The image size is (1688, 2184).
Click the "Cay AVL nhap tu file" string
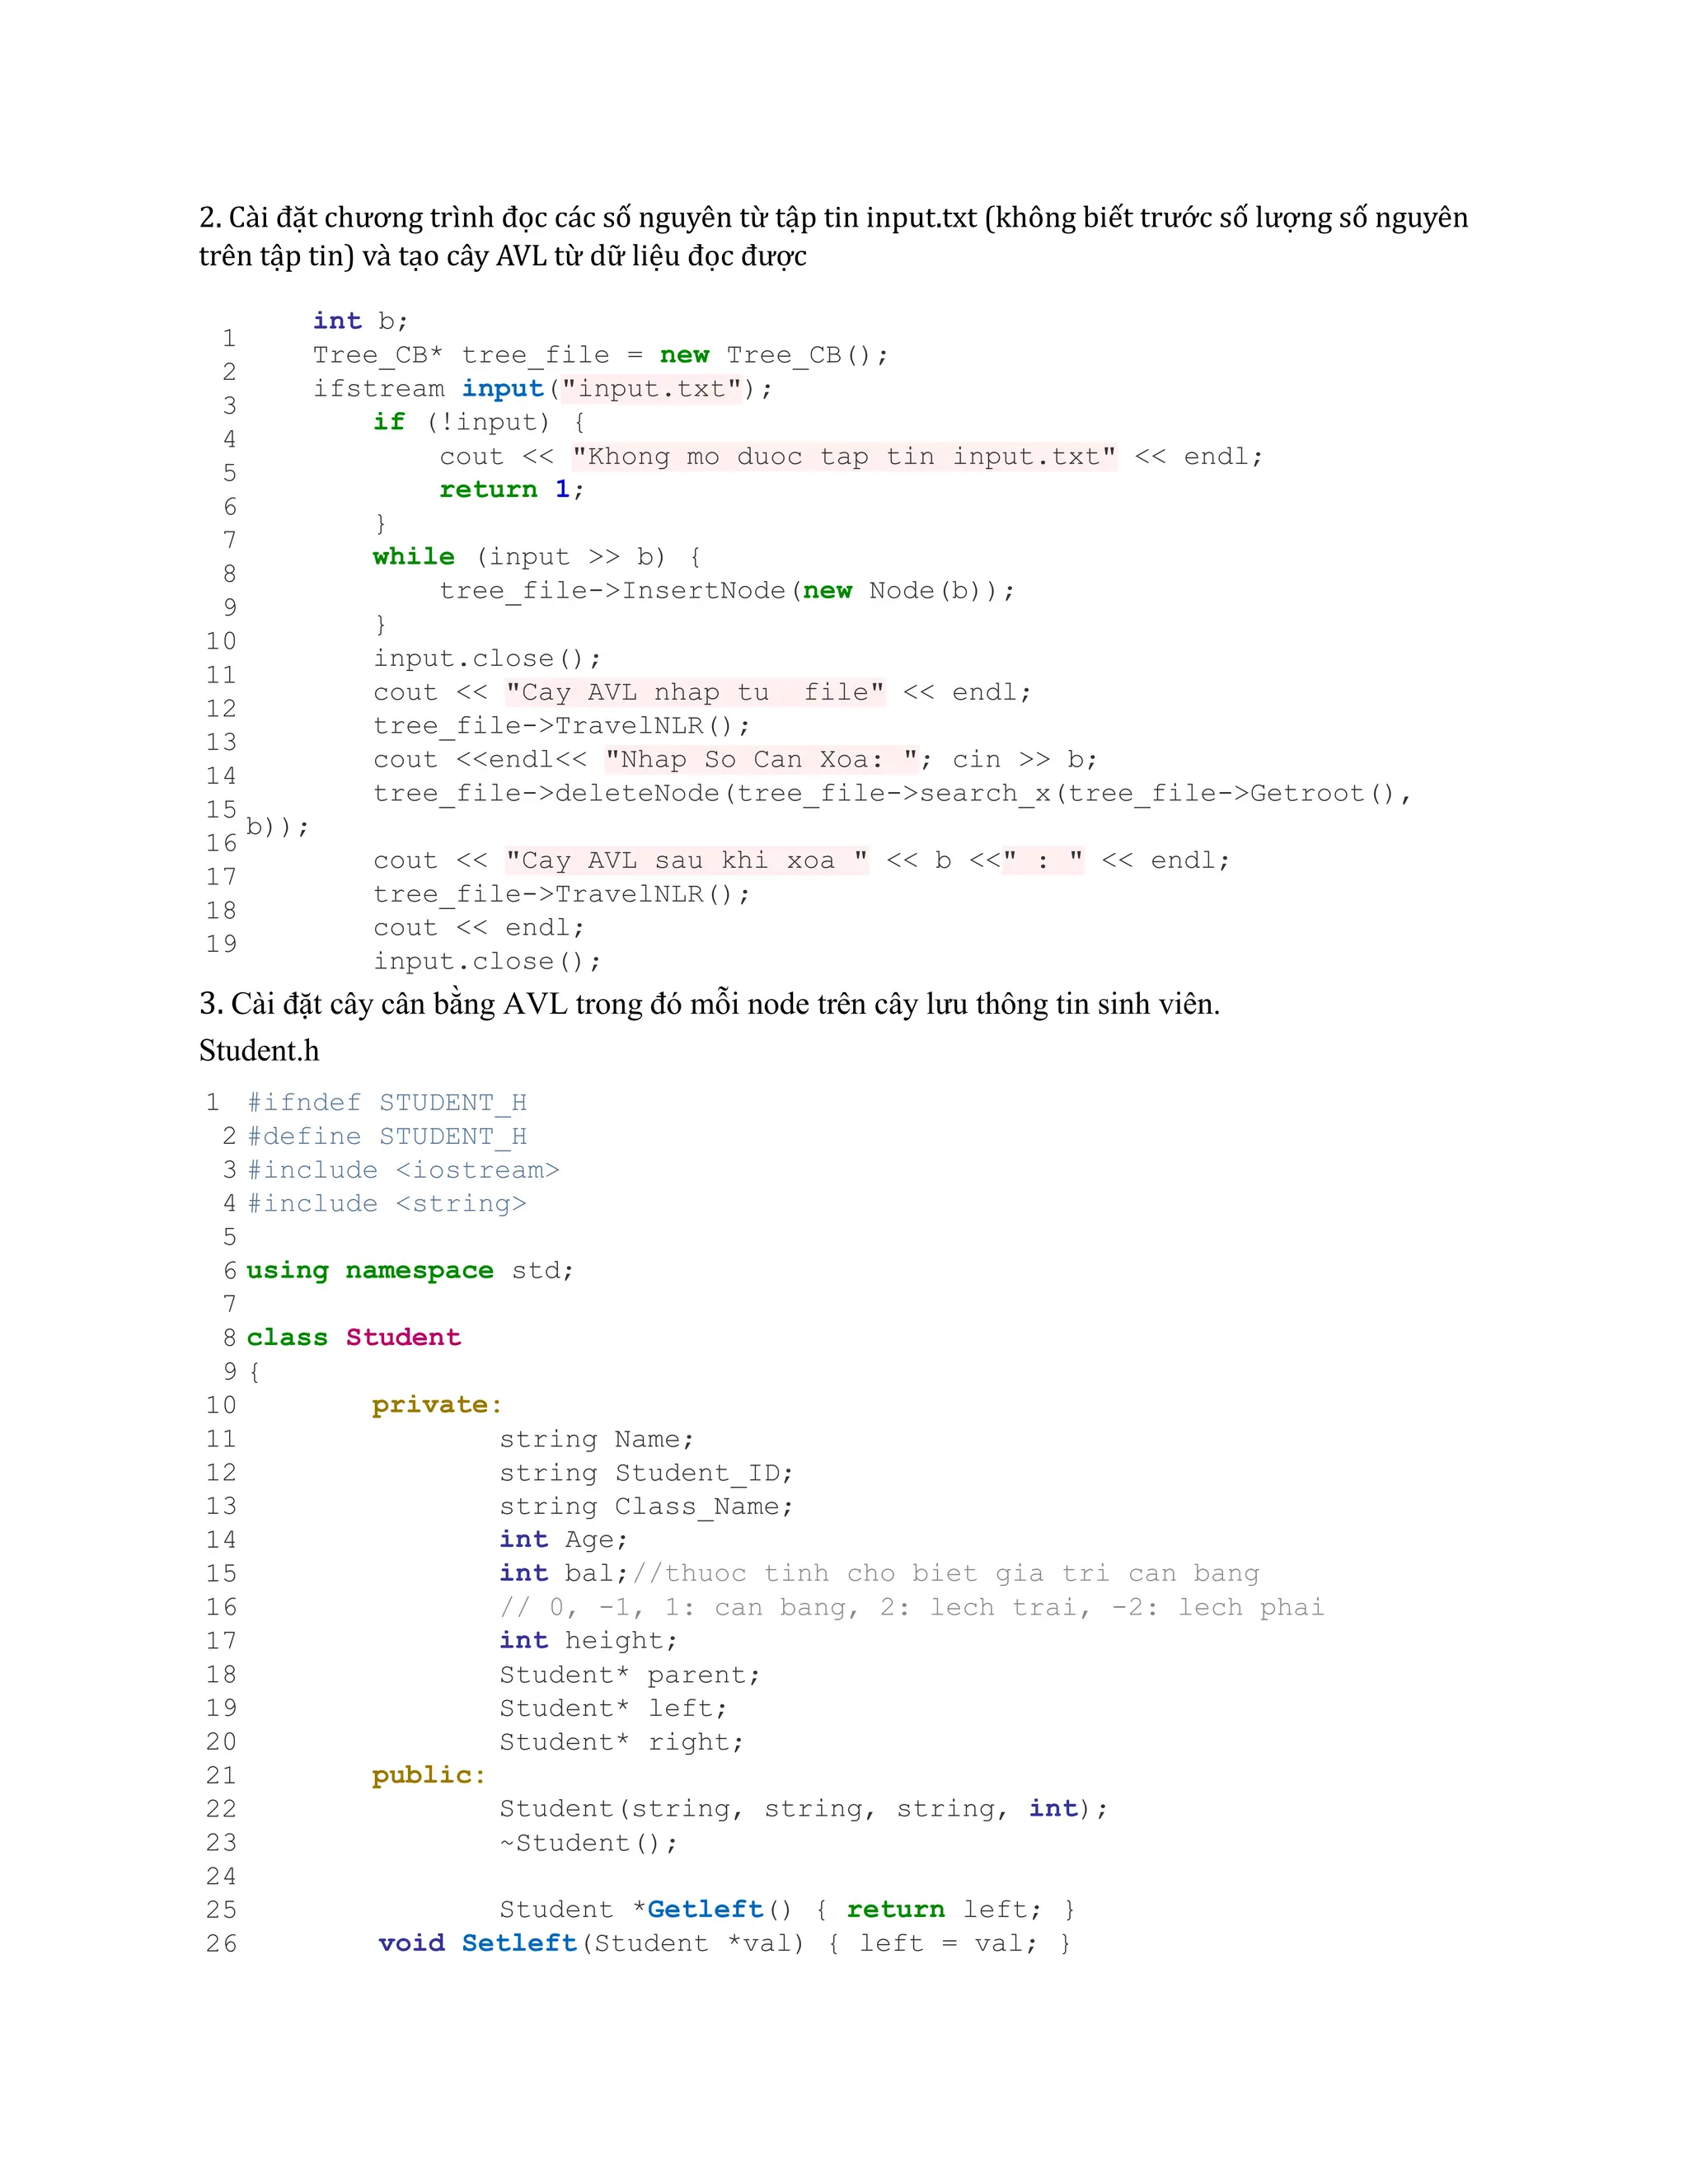[694, 692]
